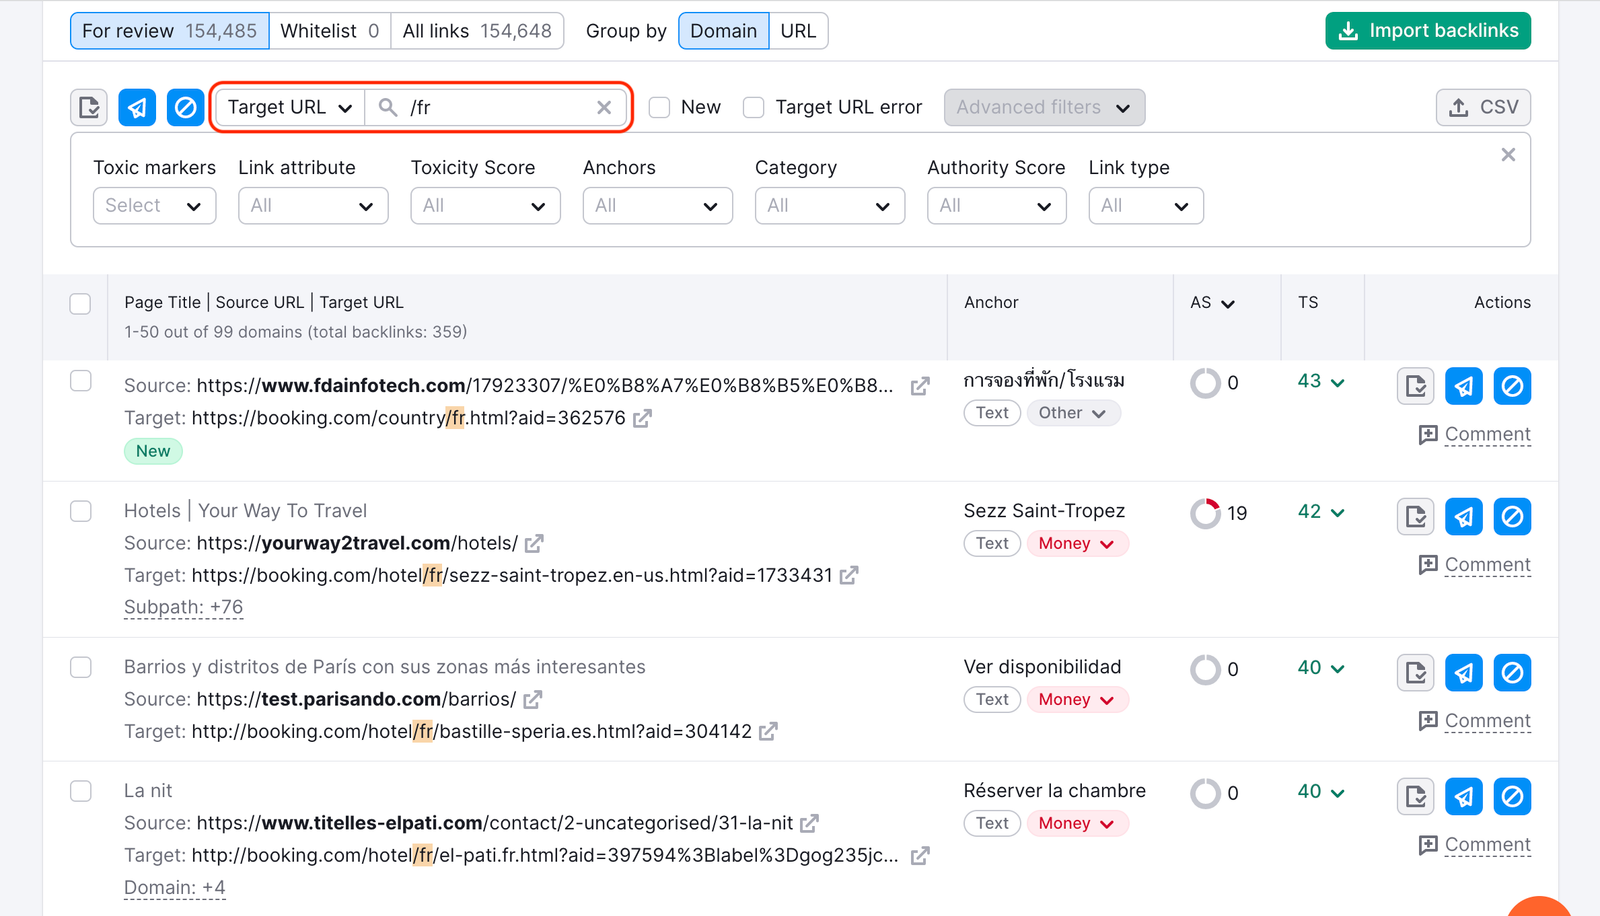Disavow the yourway2travel.com backlink row

[1512, 517]
